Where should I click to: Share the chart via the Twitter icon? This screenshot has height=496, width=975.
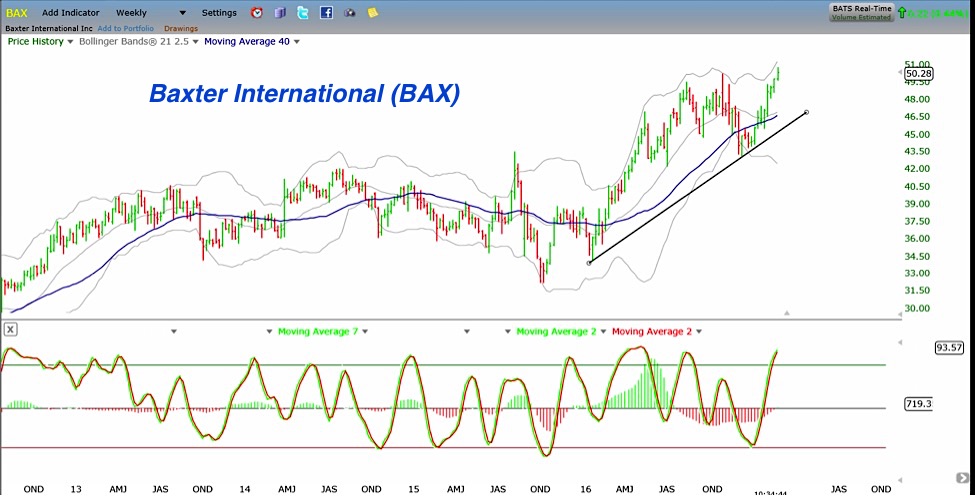tap(303, 12)
